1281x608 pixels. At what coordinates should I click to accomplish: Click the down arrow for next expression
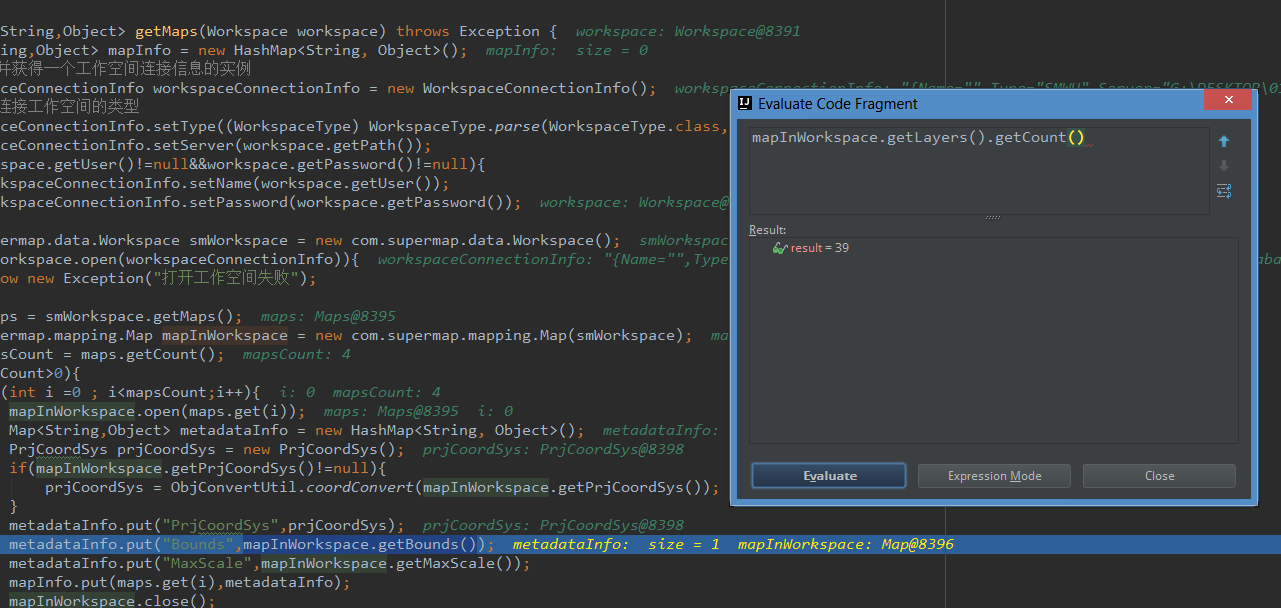click(x=1223, y=166)
